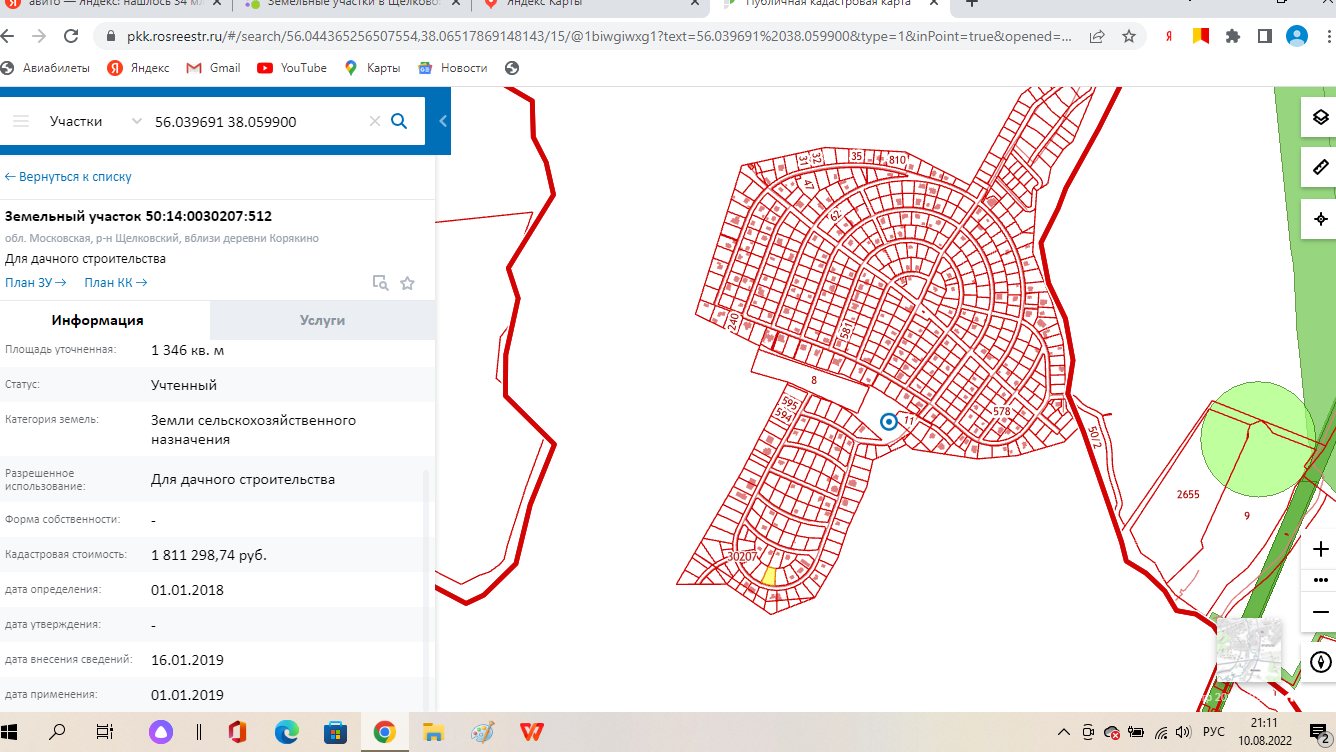
Task: Switch to the Яндекс Карты browser tab
Action: point(590,5)
